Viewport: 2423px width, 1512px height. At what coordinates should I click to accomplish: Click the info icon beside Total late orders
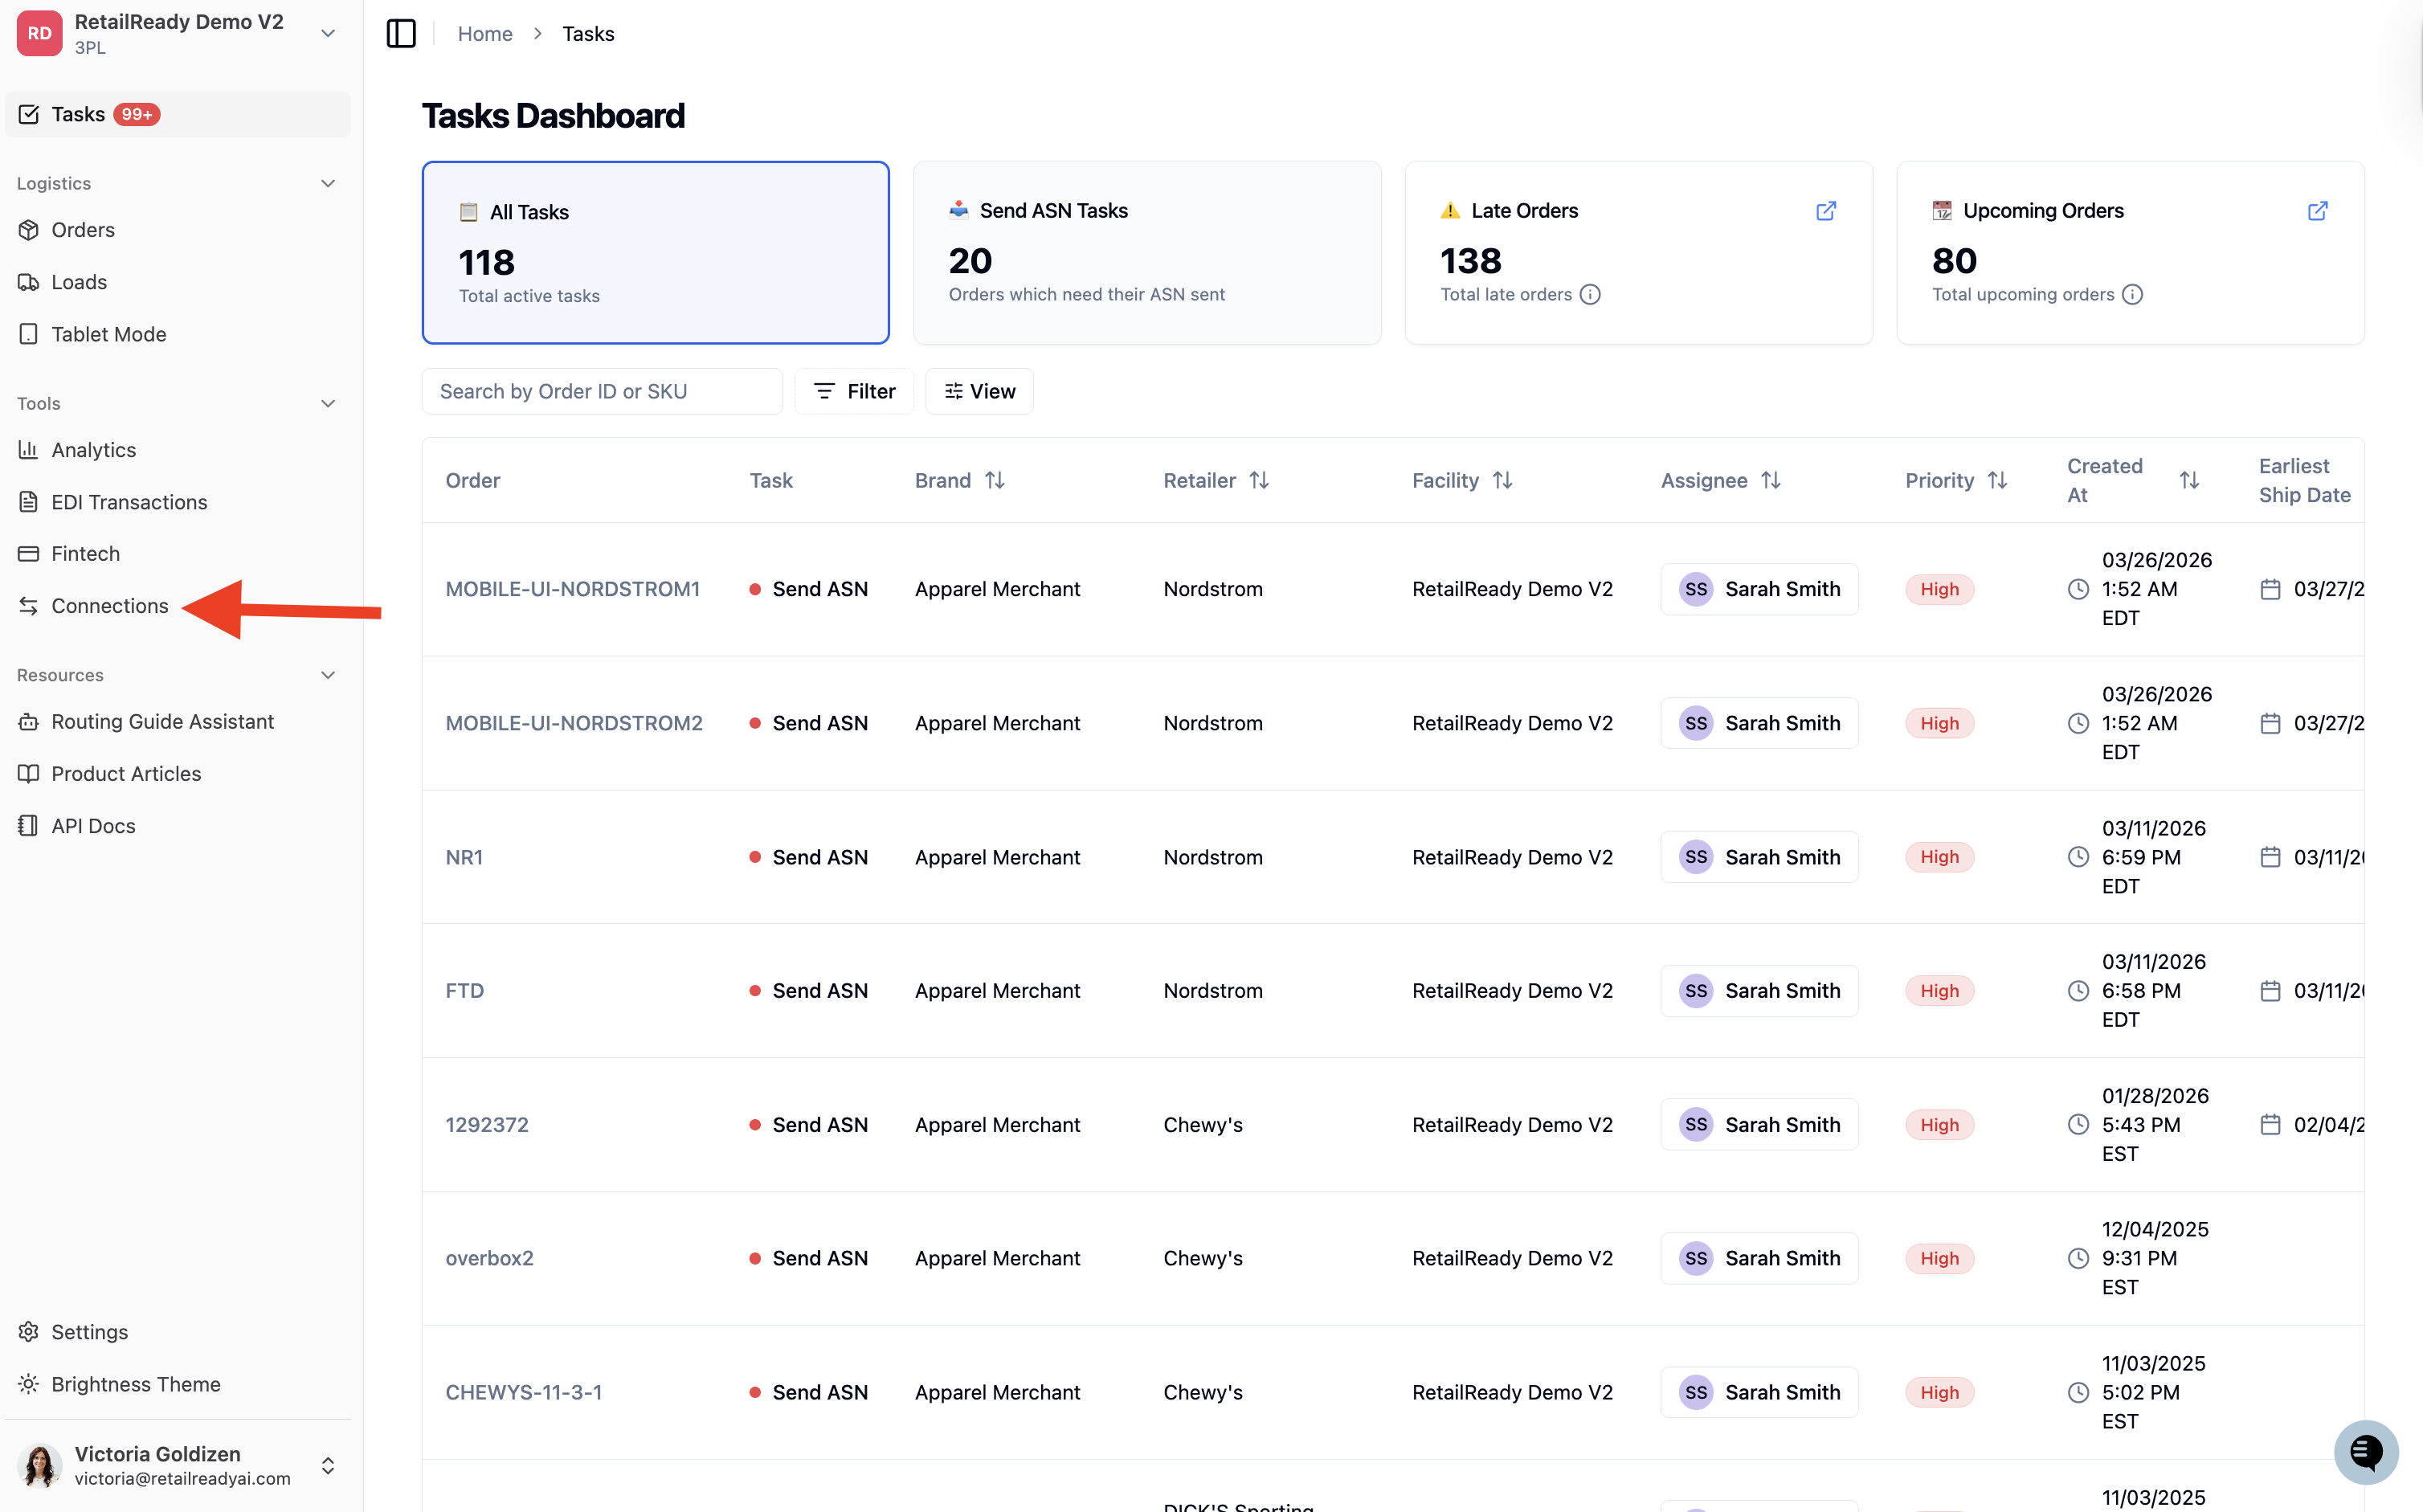(1590, 294)
